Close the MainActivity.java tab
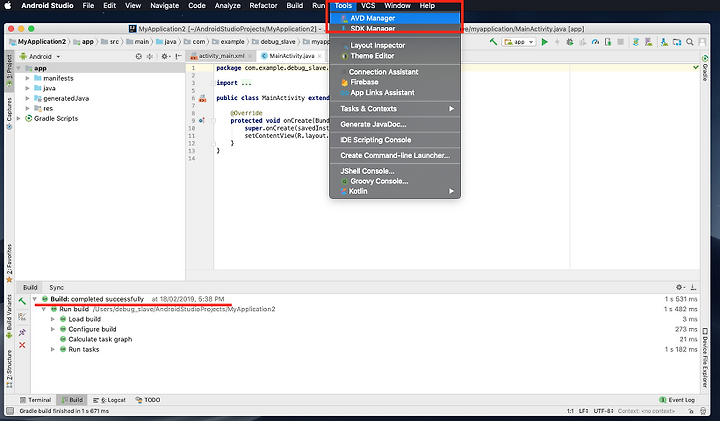The width and height of the screenshot is (720, 421). (320, 56)
